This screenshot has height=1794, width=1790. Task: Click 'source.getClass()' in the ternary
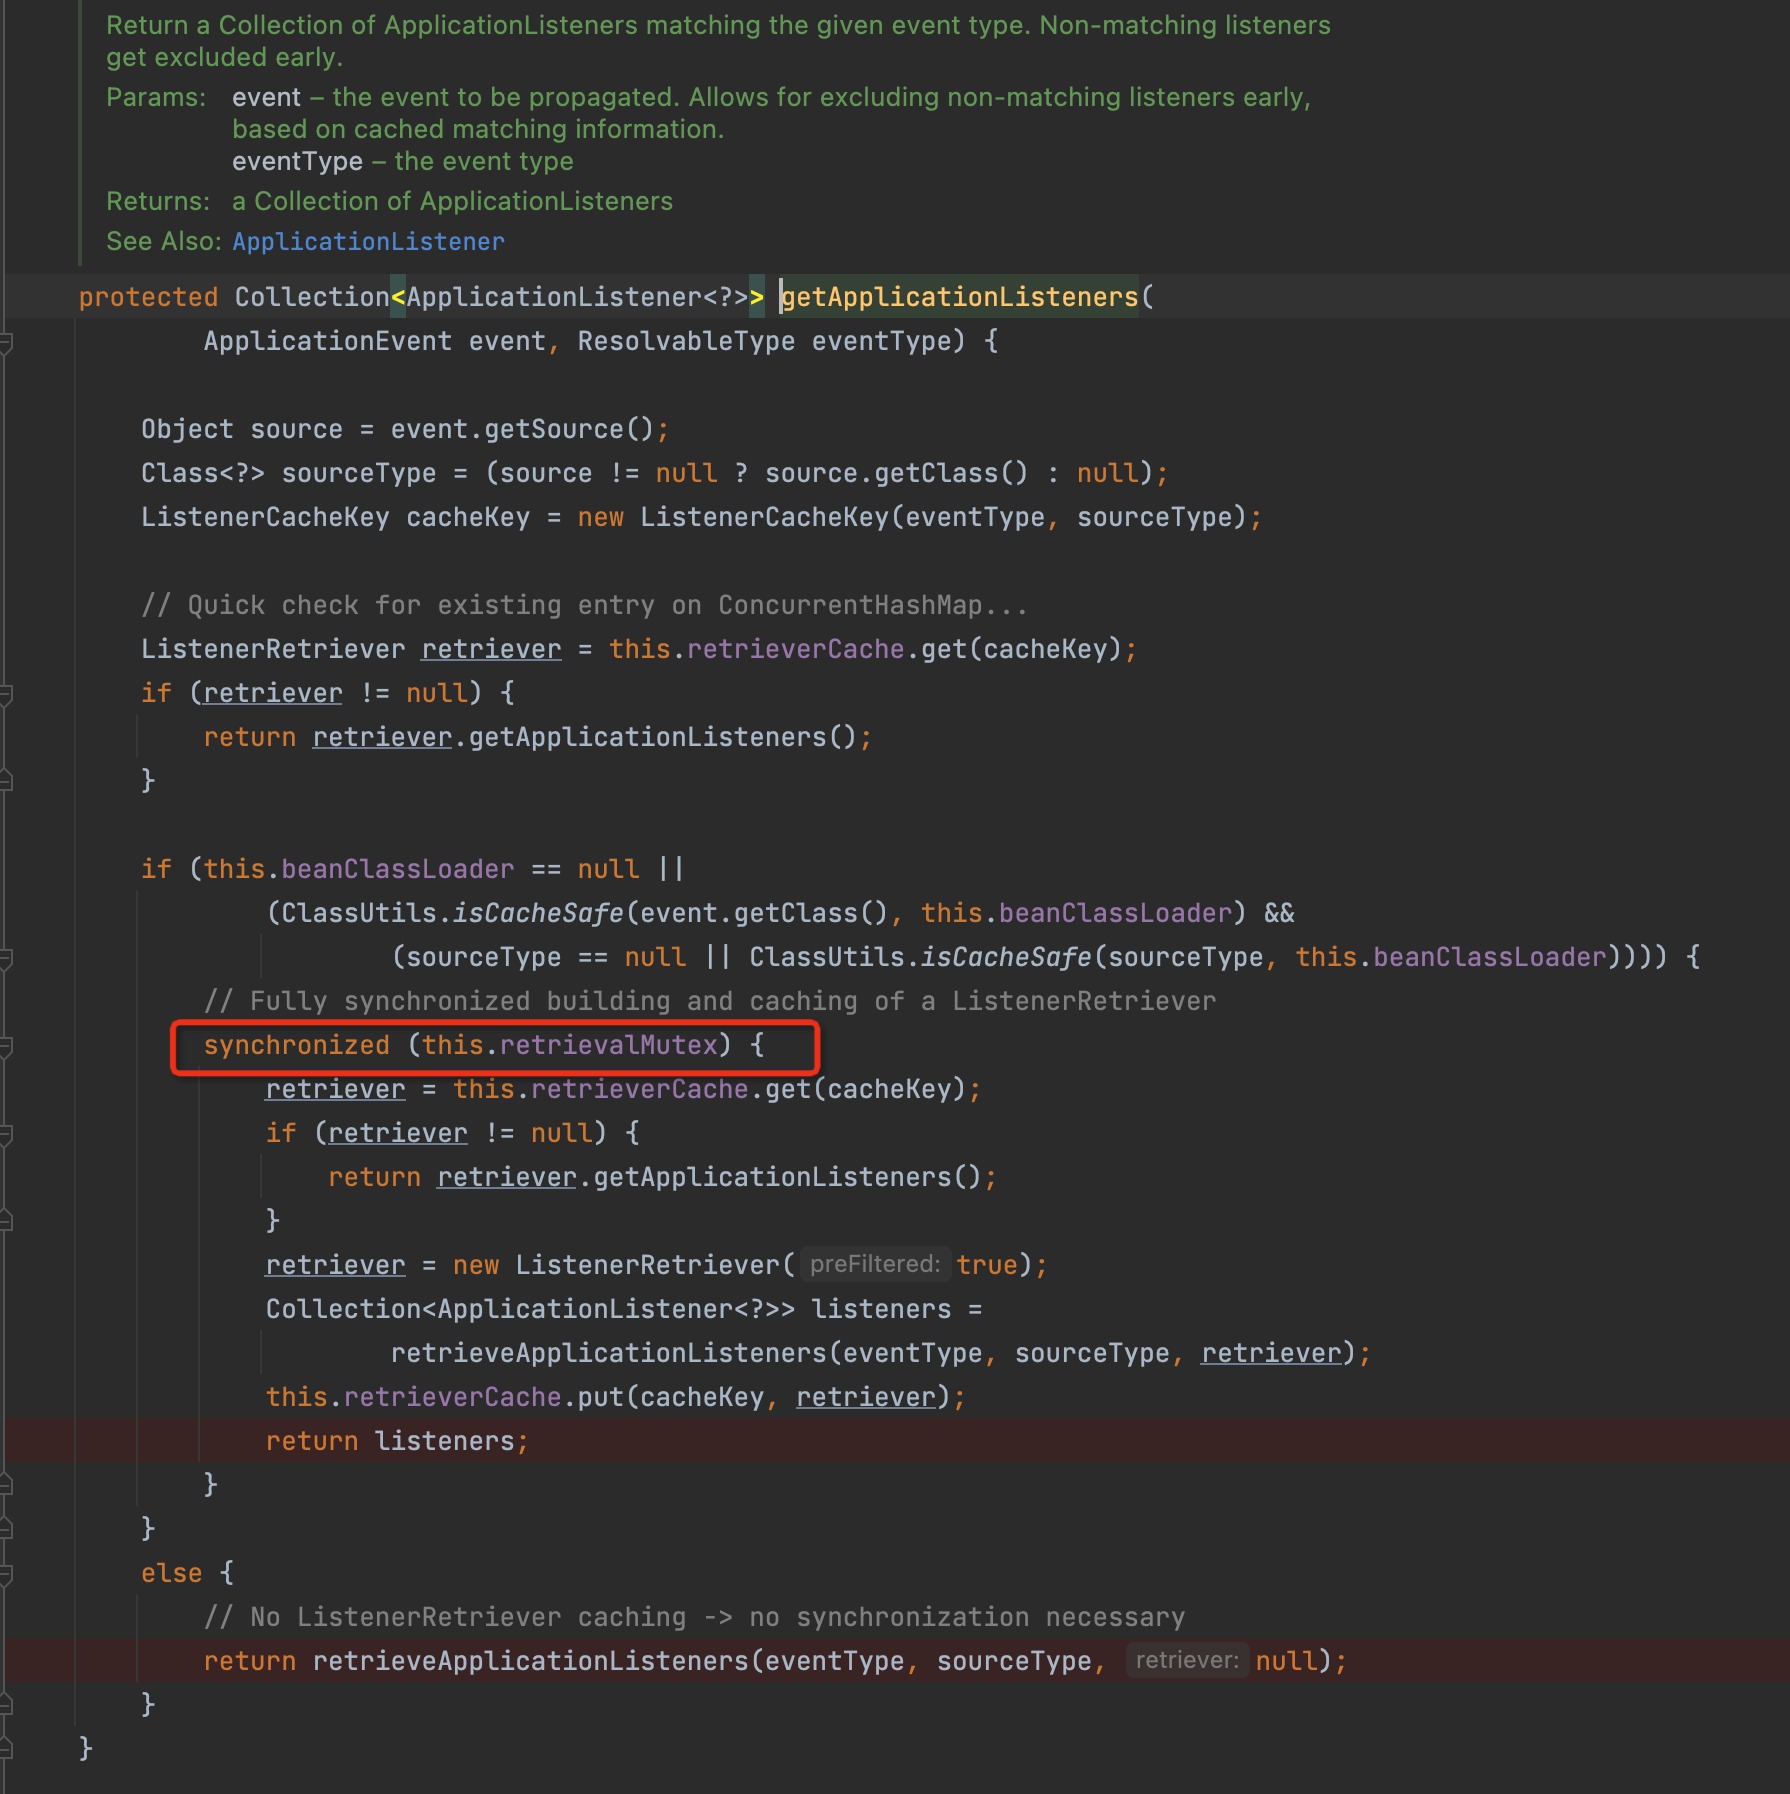click(896, 473)
